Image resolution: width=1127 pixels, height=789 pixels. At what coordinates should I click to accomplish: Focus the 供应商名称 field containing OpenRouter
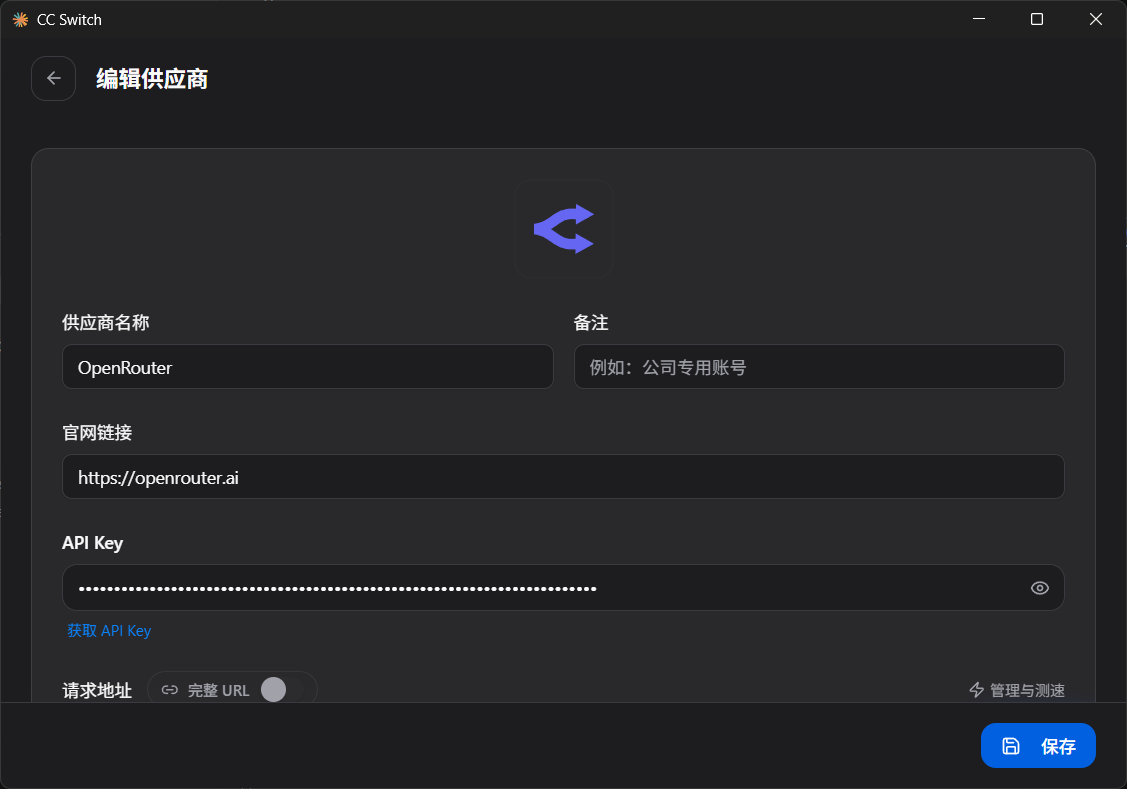308,367
